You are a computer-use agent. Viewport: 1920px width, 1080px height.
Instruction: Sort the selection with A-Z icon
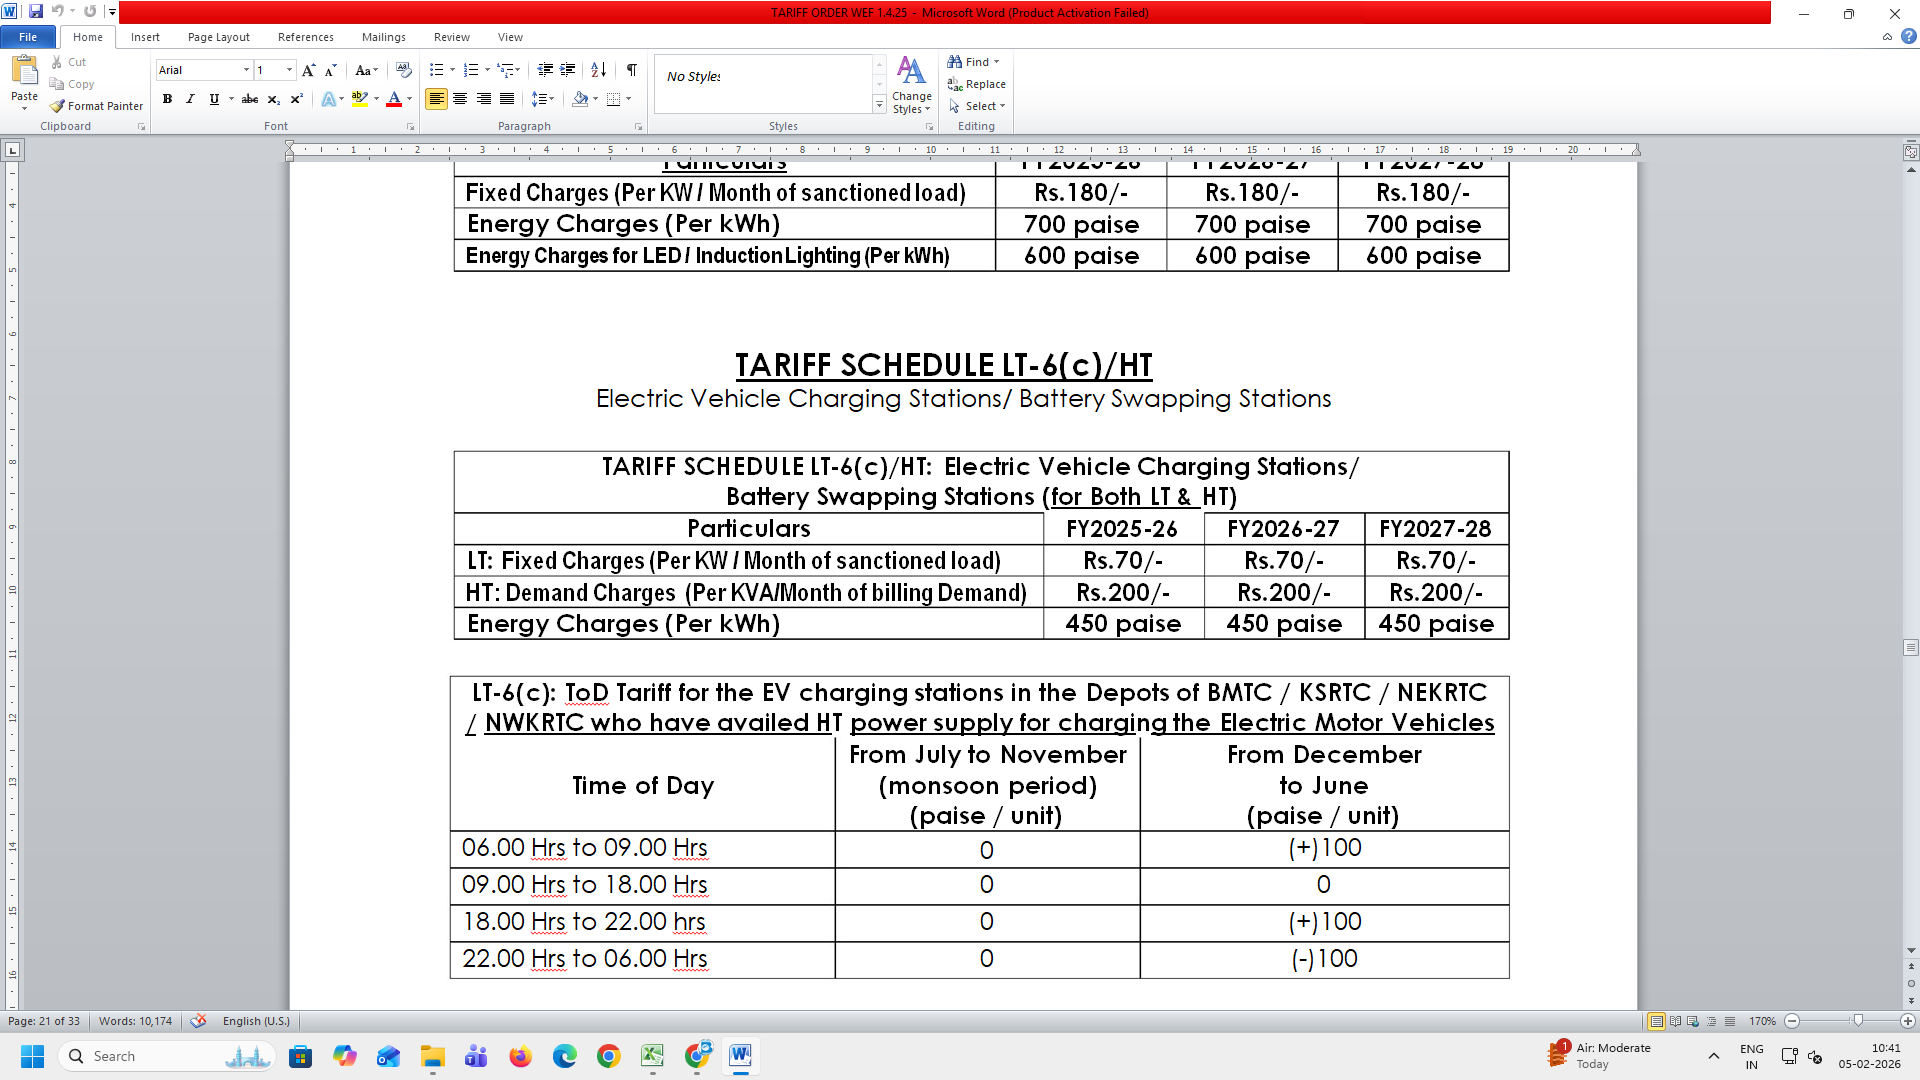598,70
